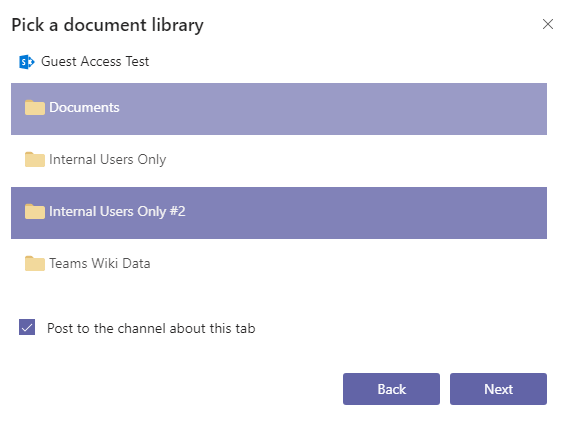Click the 'Pick a document library' title
The height and width of the screenshot is (422, 568).
point(108,25)
